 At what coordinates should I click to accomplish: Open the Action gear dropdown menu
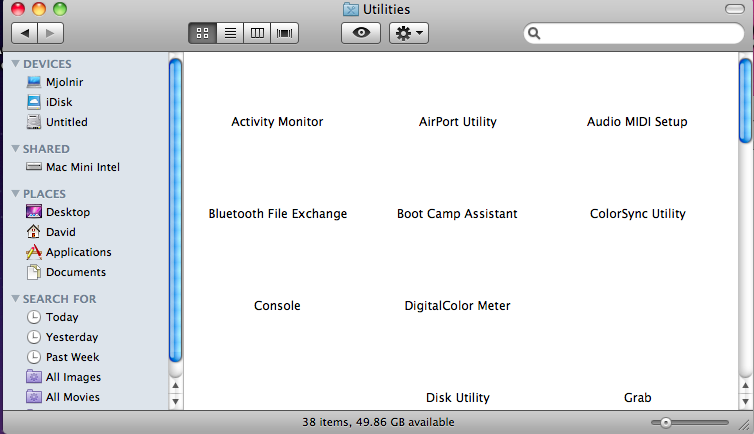[409, 33]
